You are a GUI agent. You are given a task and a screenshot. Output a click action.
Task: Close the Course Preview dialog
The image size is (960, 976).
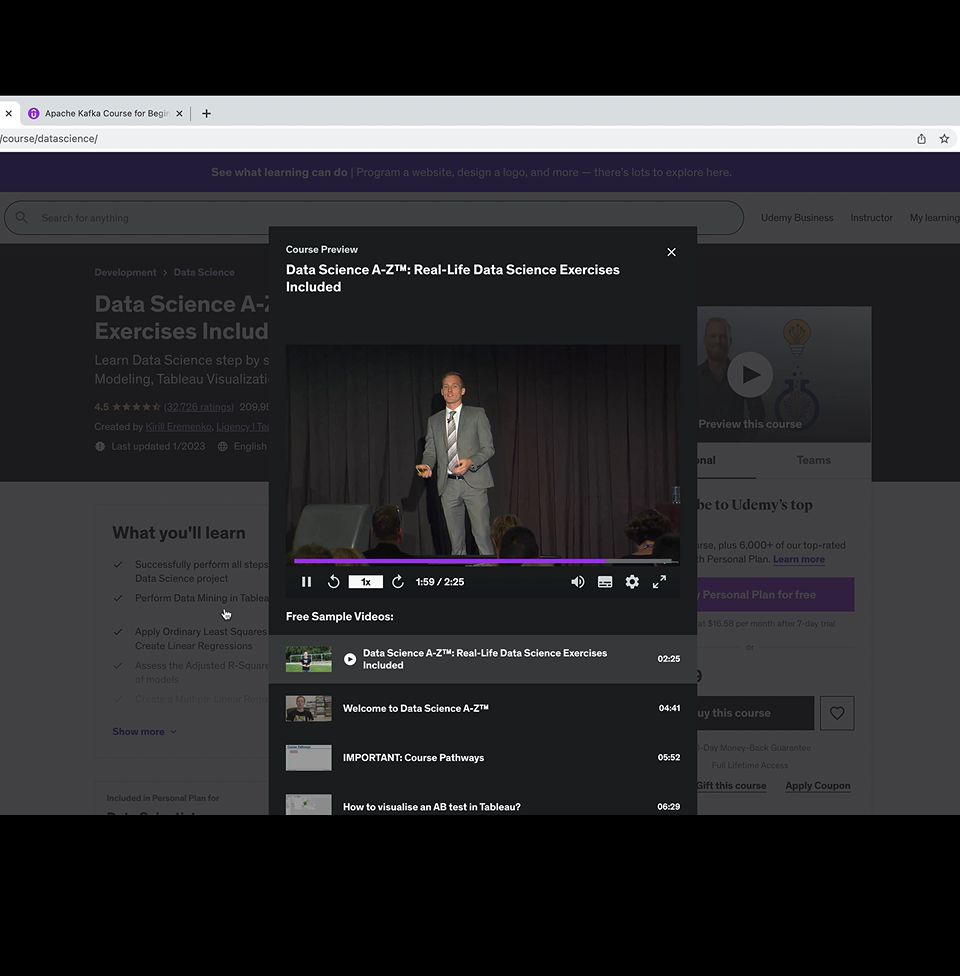tap(671, 252)
